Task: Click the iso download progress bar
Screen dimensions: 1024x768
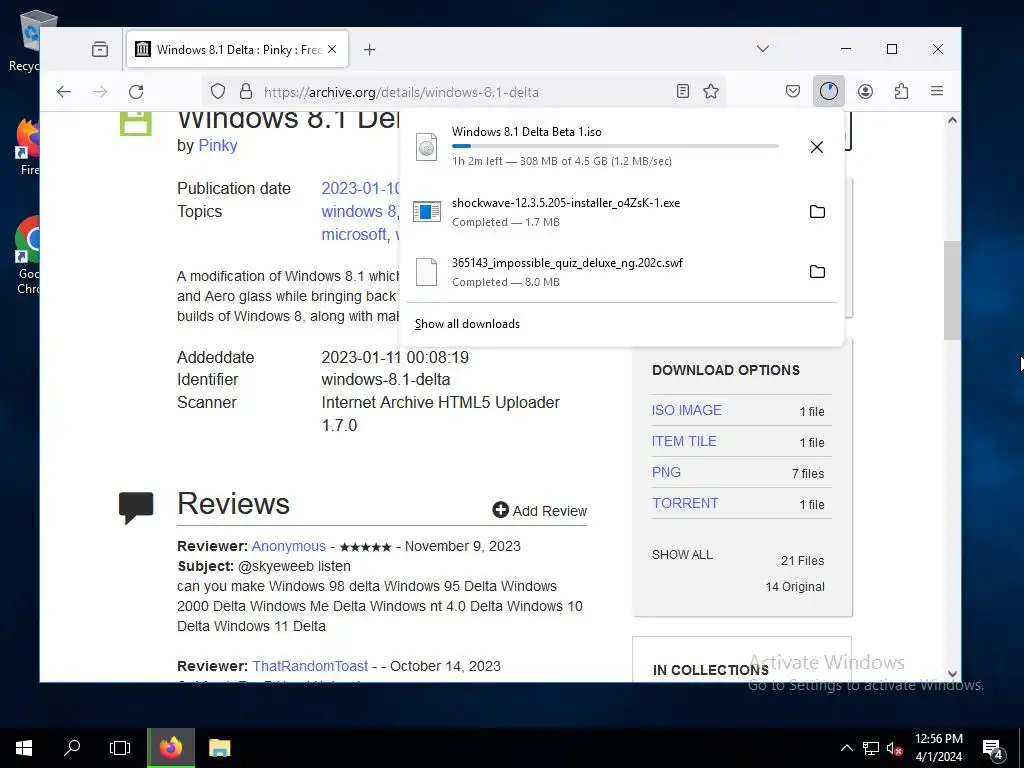Action: (x=615, y=146)
